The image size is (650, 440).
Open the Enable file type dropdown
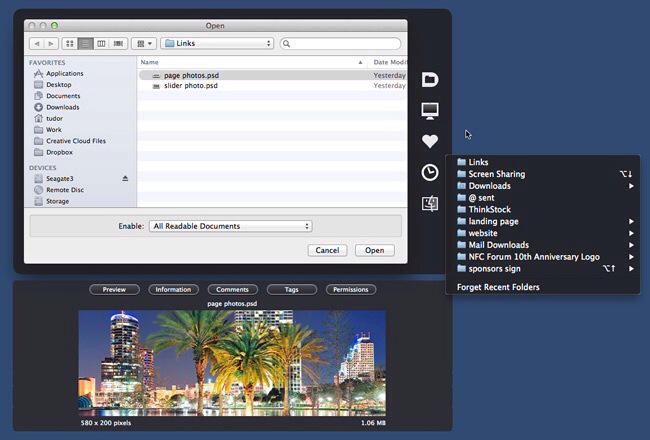(230, 226)
